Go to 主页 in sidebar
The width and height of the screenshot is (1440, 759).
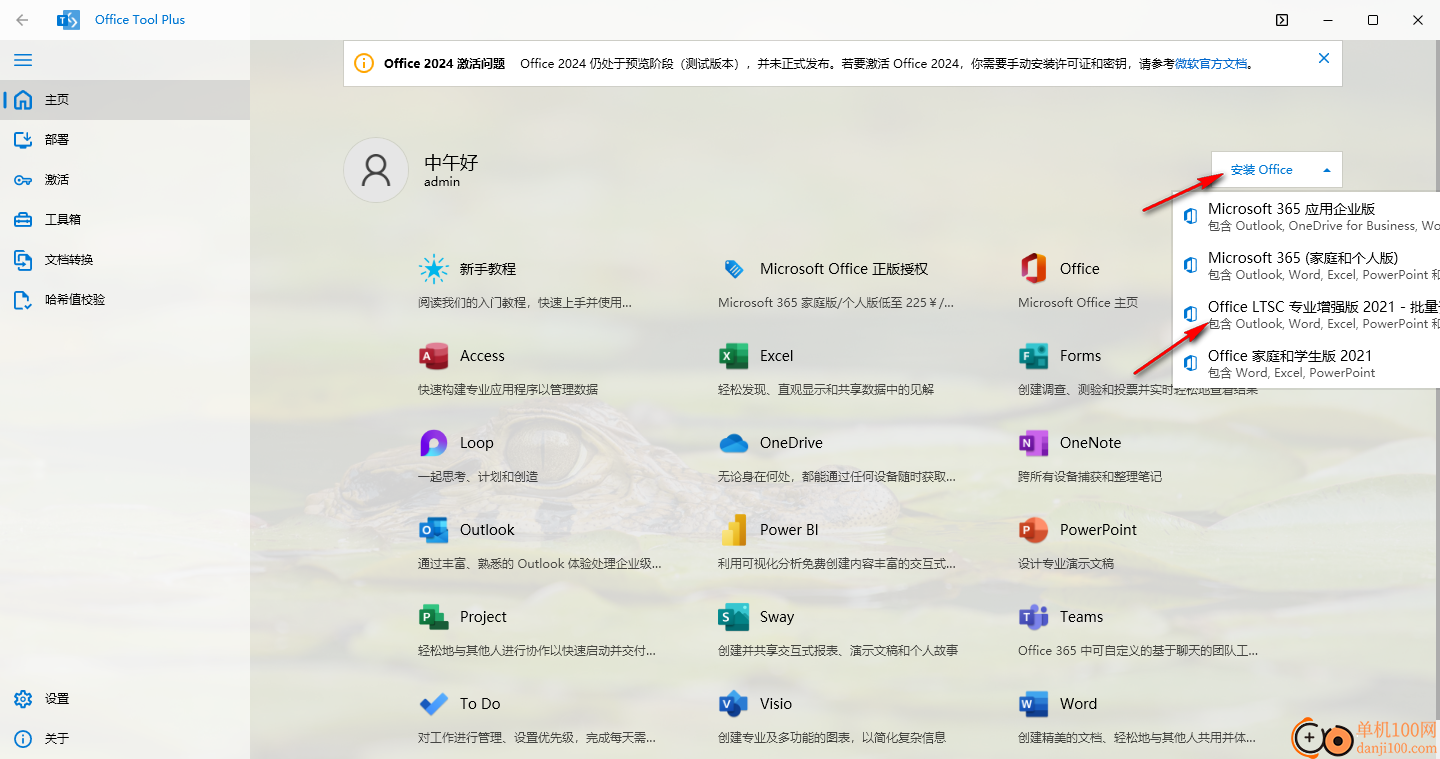tap(125, 100)
